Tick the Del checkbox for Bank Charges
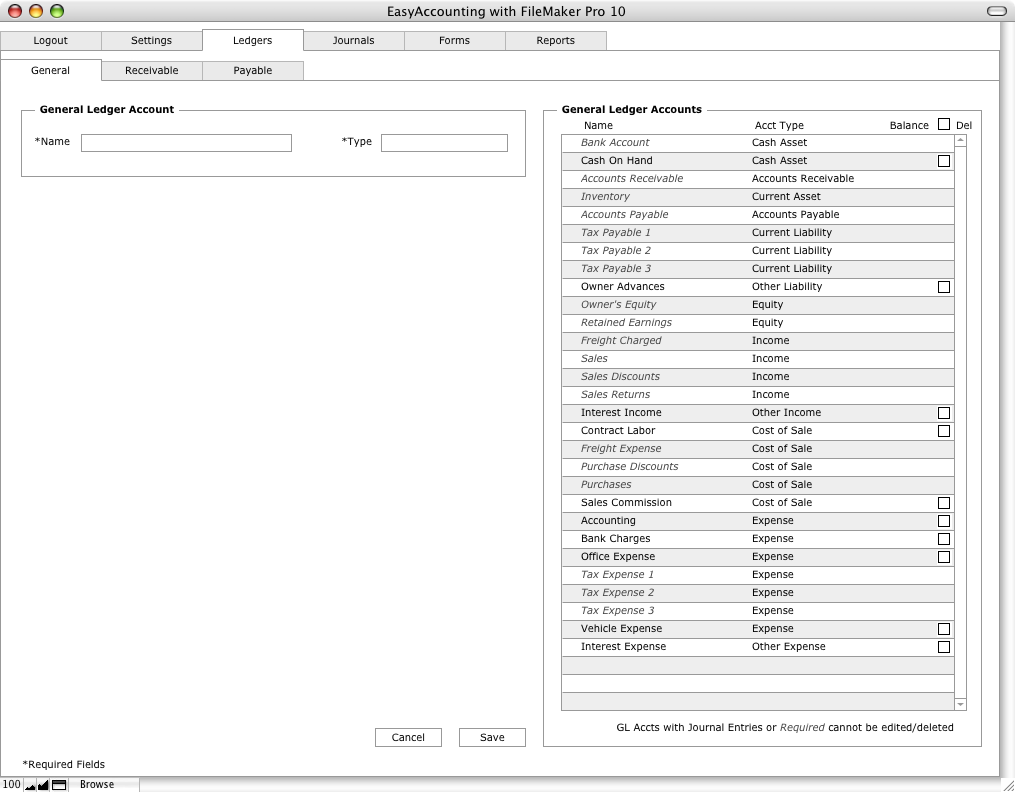1015x792 pixels. [x=944, y=539]
